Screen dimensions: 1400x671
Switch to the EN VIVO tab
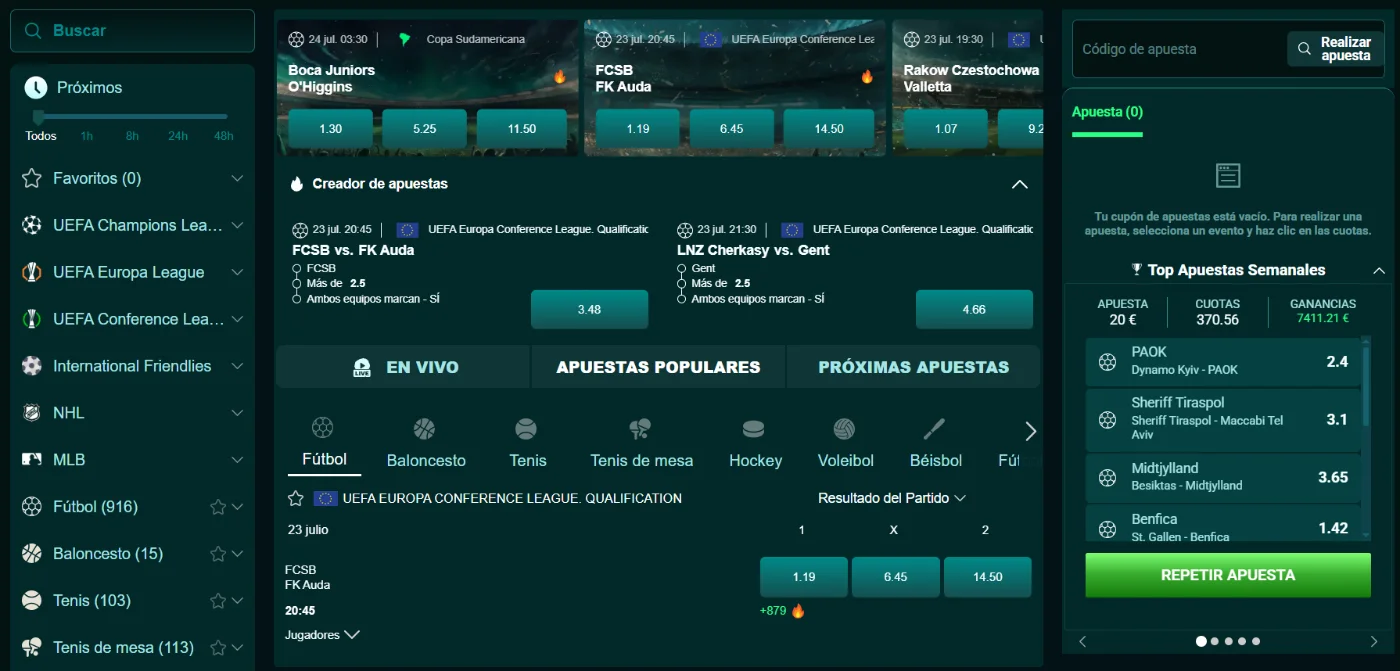(403, 367)
